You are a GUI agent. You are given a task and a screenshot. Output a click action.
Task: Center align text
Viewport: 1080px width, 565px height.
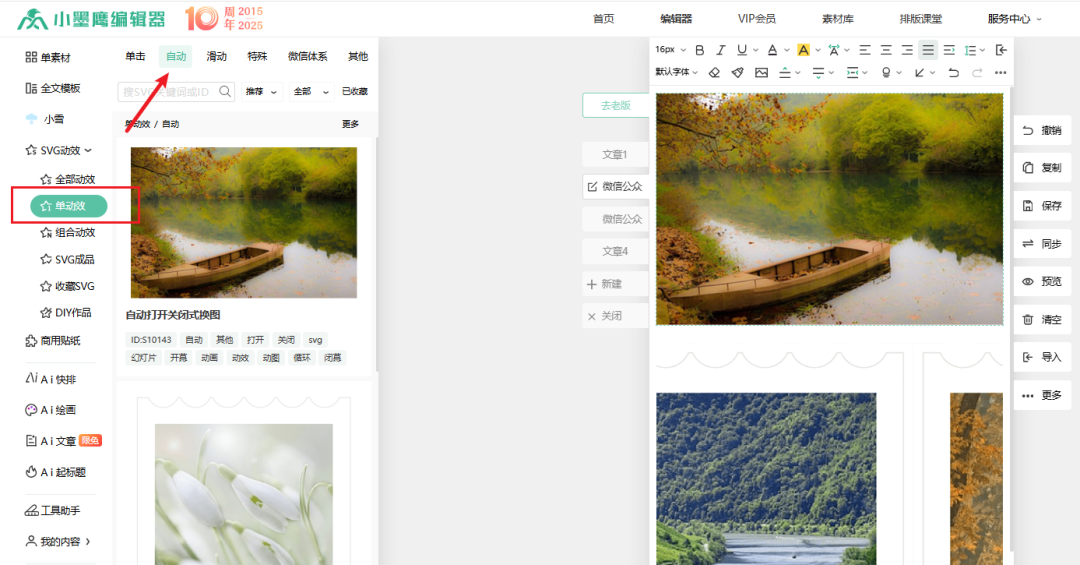pyautogui.click(x=886, y=50)
